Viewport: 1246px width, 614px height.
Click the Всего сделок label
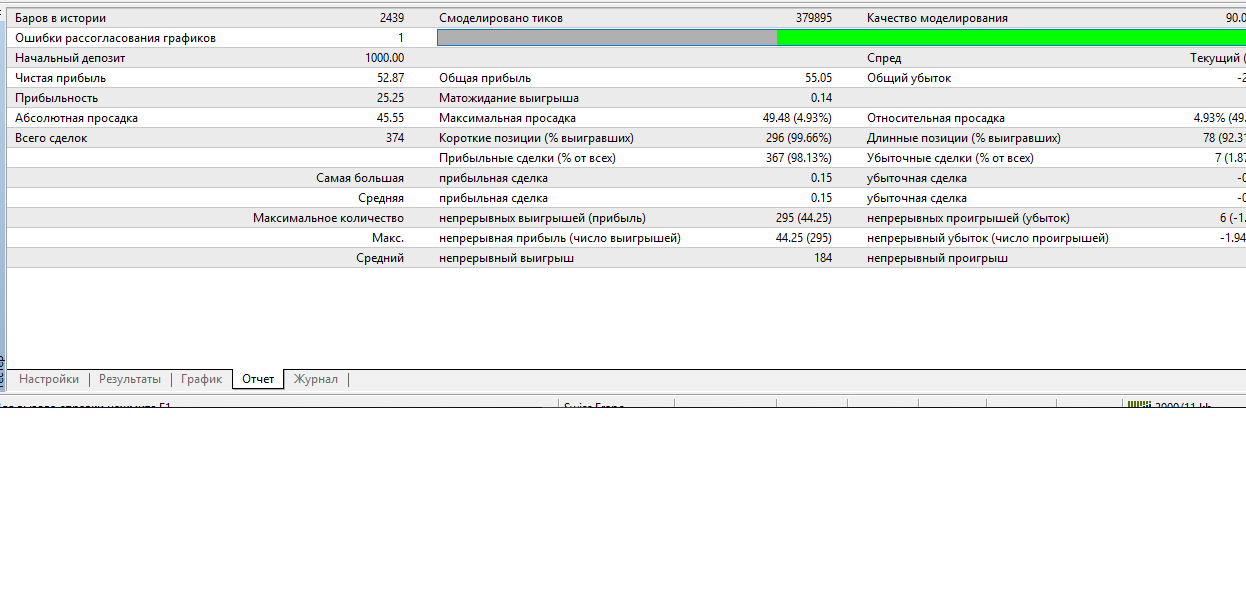point(51,138)
